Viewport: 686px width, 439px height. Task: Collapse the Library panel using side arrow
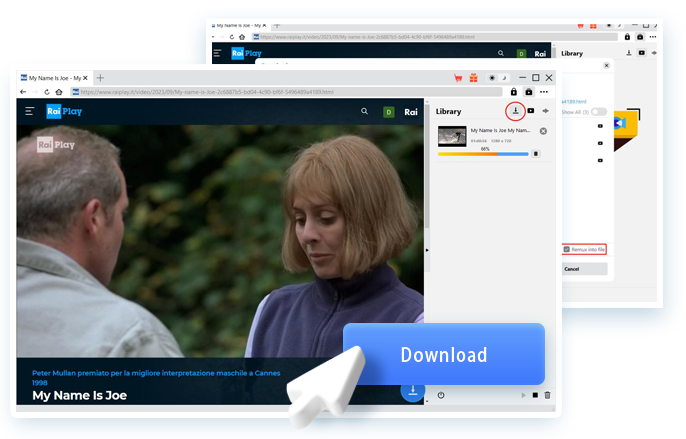tap(427, 250)
